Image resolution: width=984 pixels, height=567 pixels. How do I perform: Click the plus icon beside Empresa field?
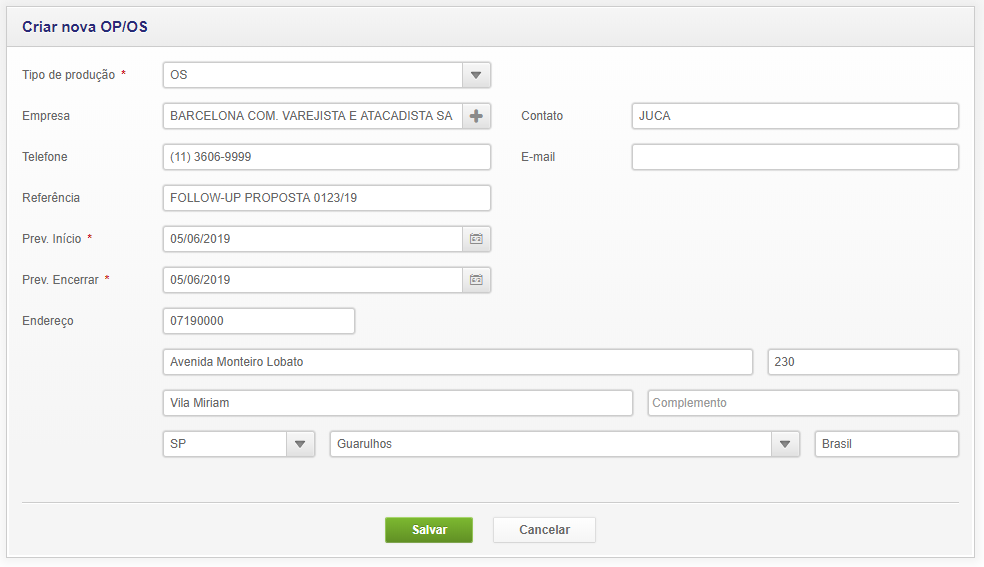click(476, 116)
